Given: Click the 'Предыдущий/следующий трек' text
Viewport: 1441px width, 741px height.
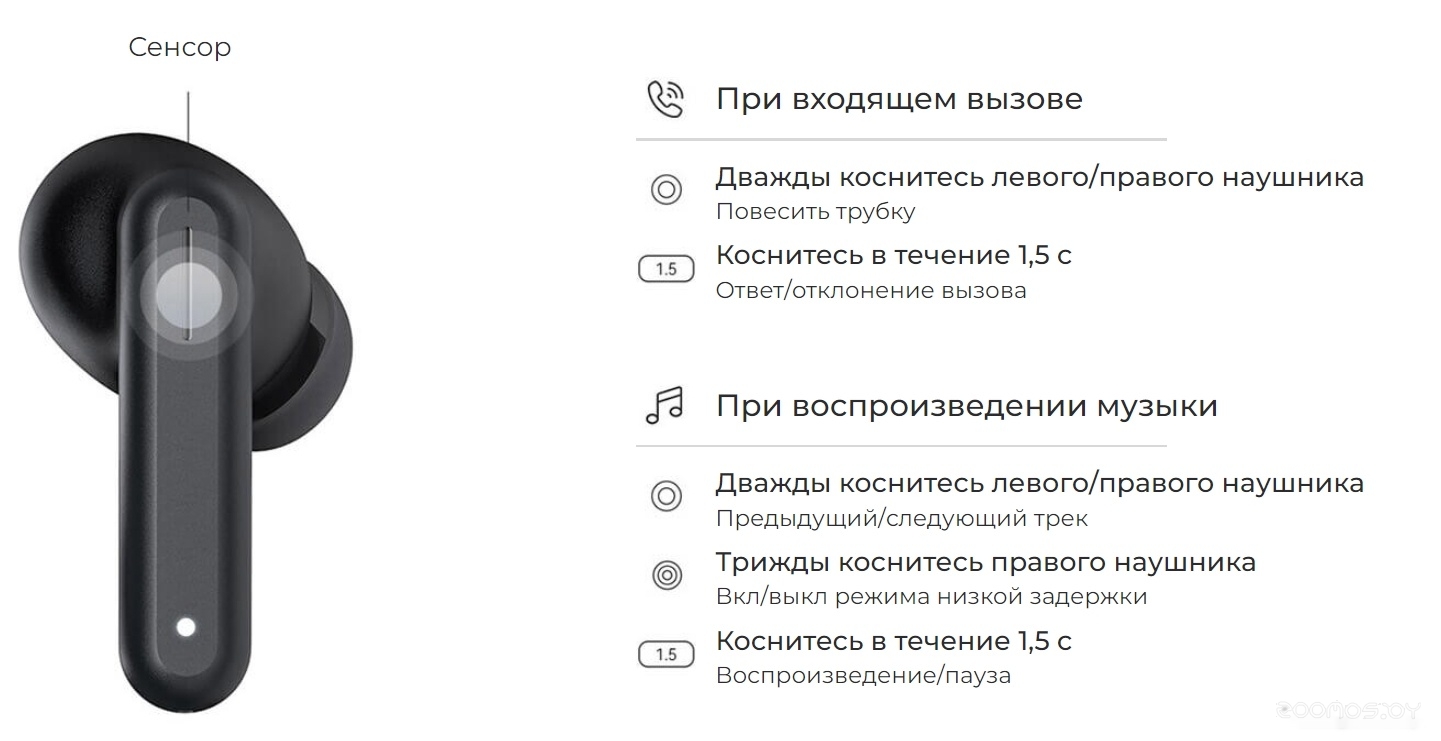Looking at the screenshot, I should tap(902, 519).
